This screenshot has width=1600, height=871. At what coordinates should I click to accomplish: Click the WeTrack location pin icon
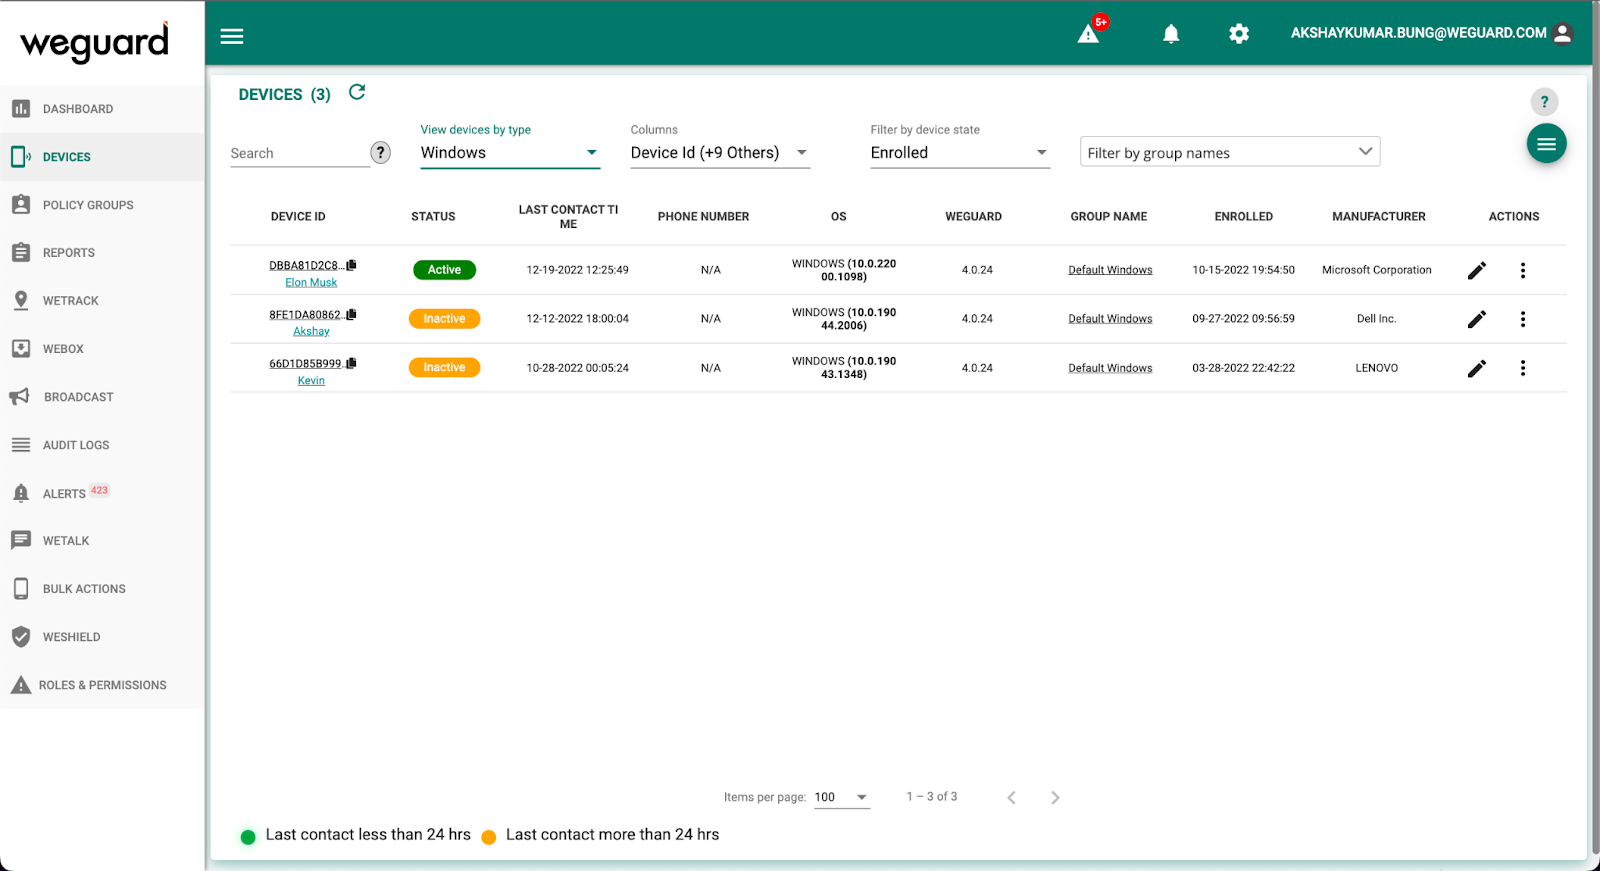point(21,300)
